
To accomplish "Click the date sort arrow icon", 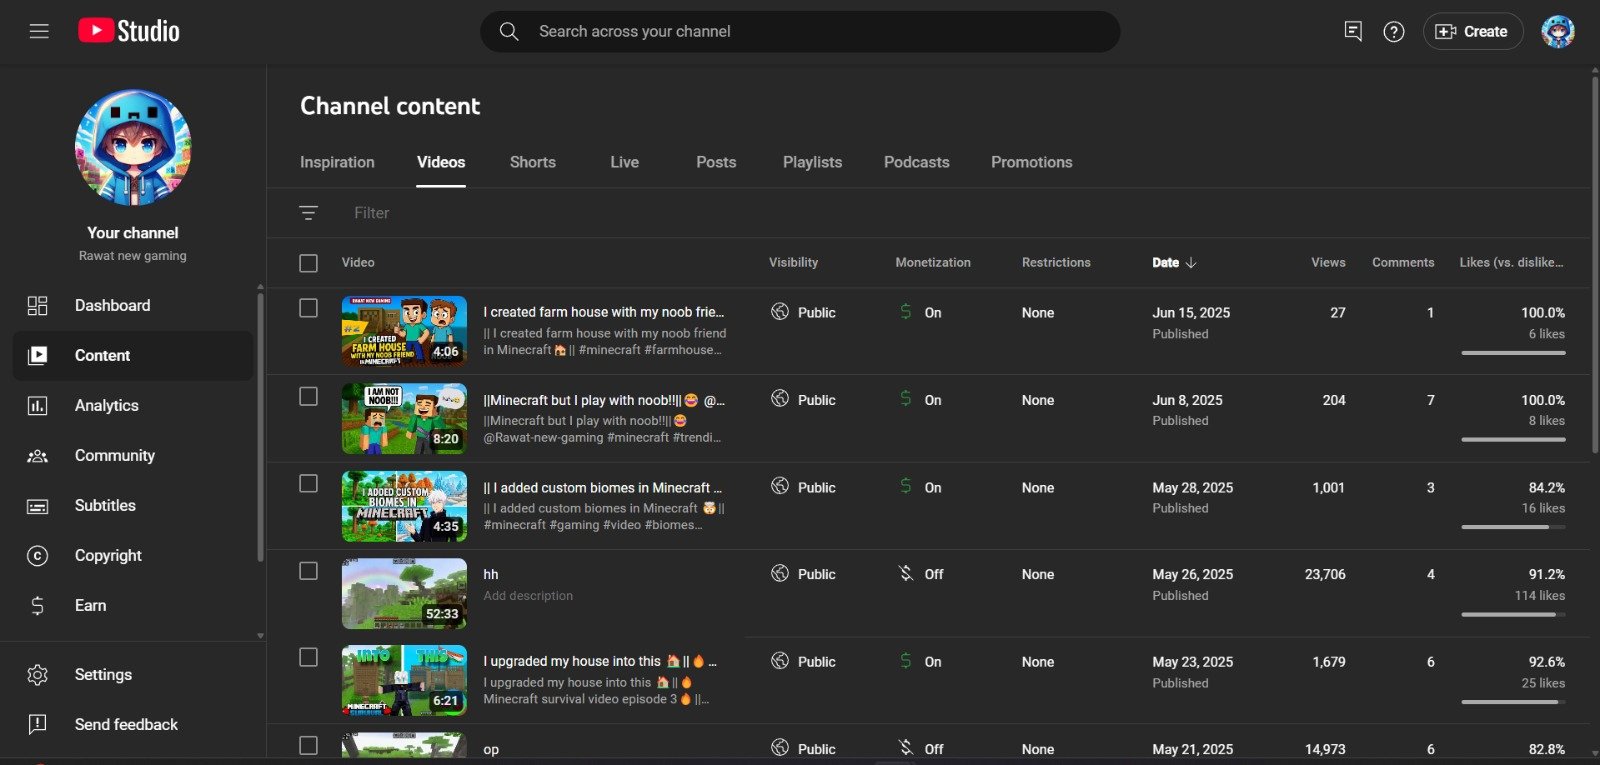I will (1191, 263).
